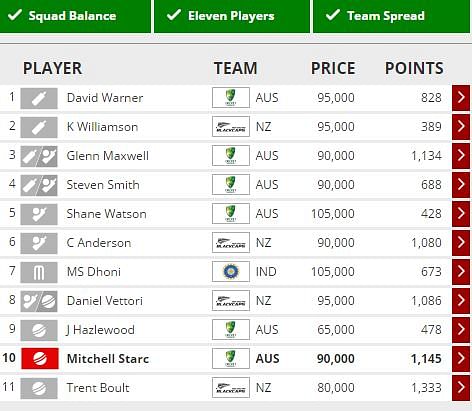This screenshot has height=411, width=472.
Task: Click David Warner's batsman role icon
Action: click(39, 98)
